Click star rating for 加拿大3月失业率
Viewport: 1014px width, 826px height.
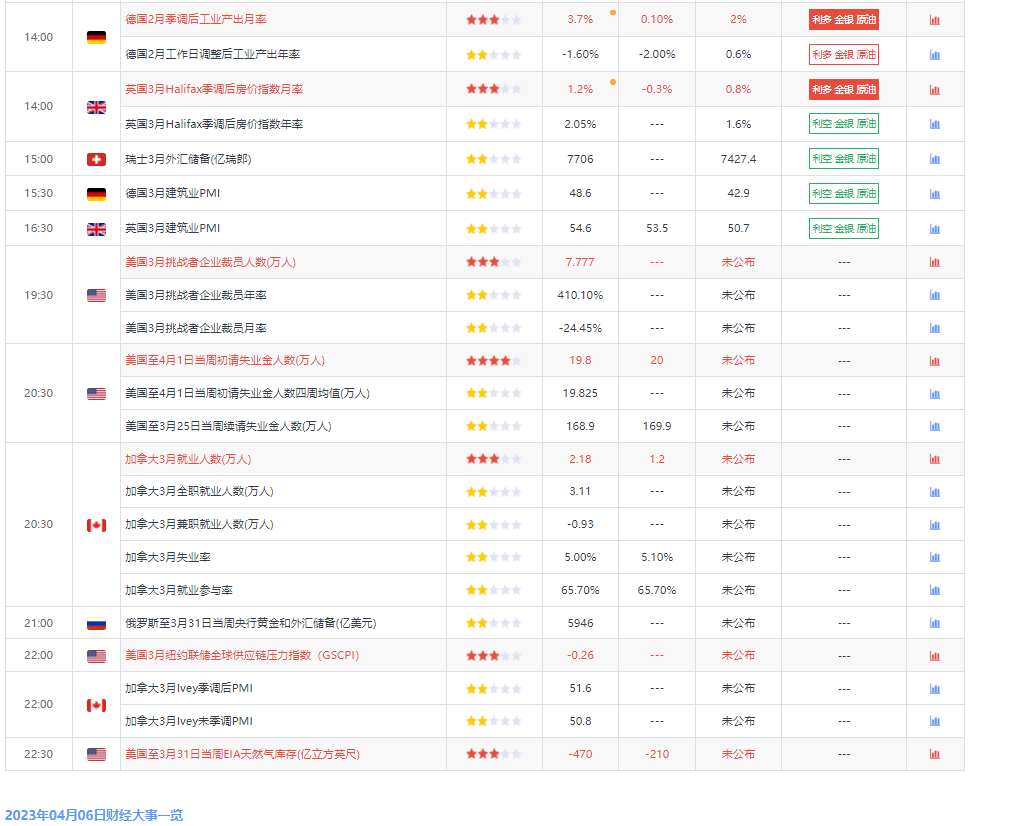tap(493, 558)
